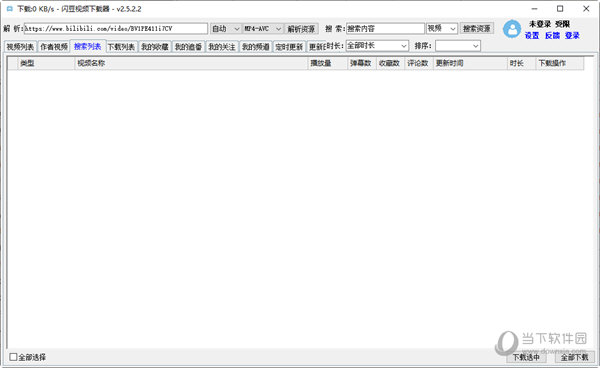Click the 搜索资源 button
Screen dimensions: 600x368
[476, 28]
